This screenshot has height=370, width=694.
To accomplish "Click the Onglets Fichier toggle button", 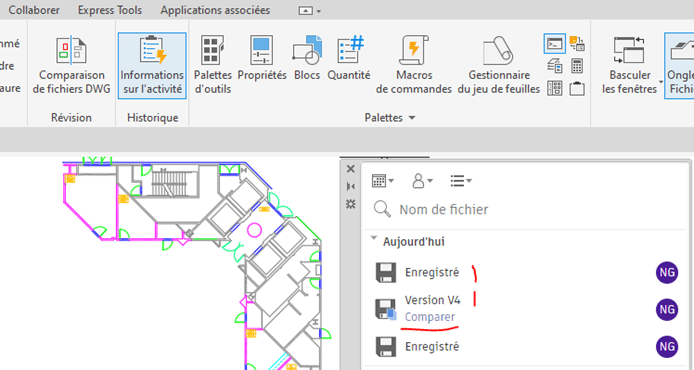I will 679,66.
